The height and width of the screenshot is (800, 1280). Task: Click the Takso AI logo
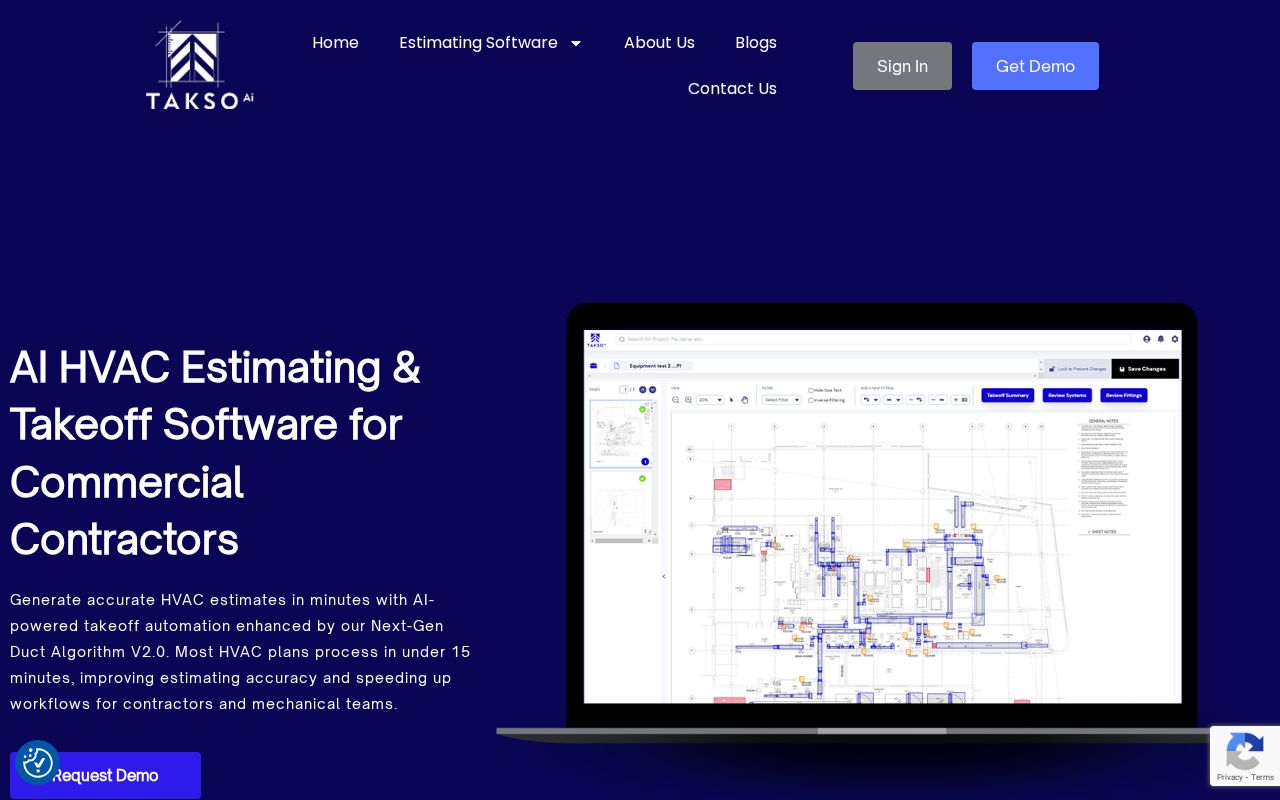tap(199, 65)
